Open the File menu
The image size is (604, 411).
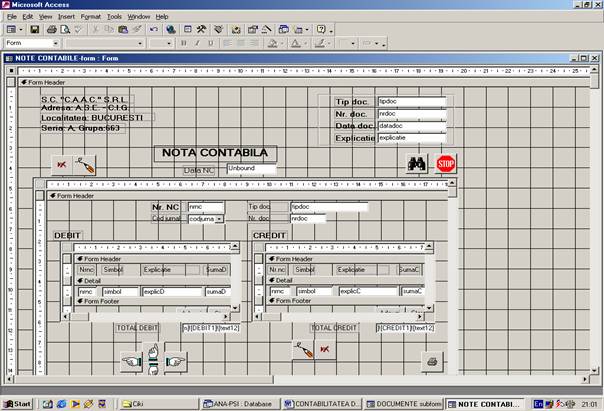tap(12, 17)
